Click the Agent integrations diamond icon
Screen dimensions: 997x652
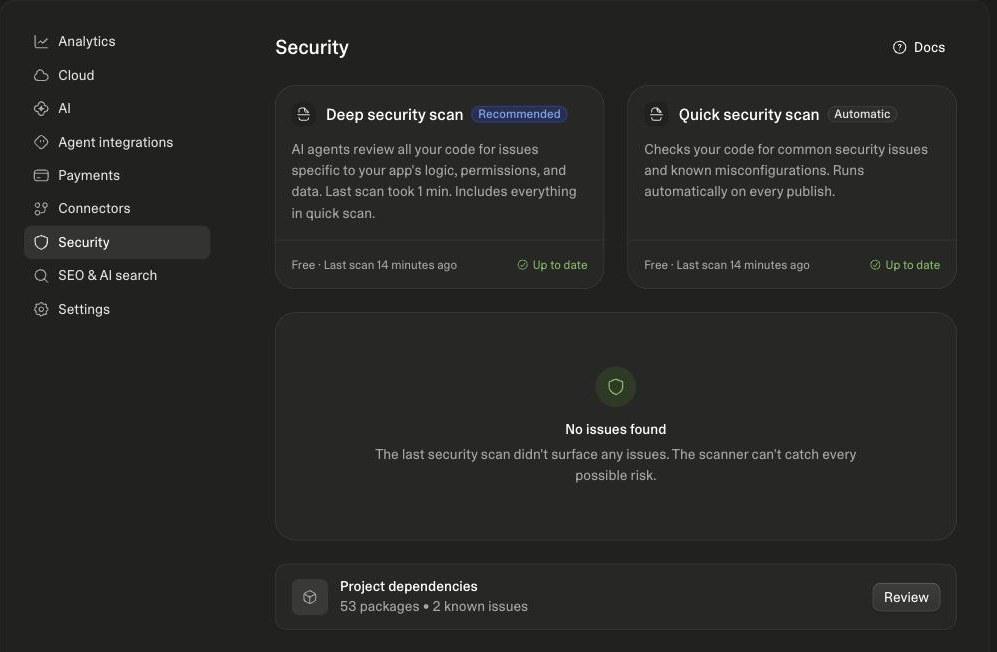[41, 142]
